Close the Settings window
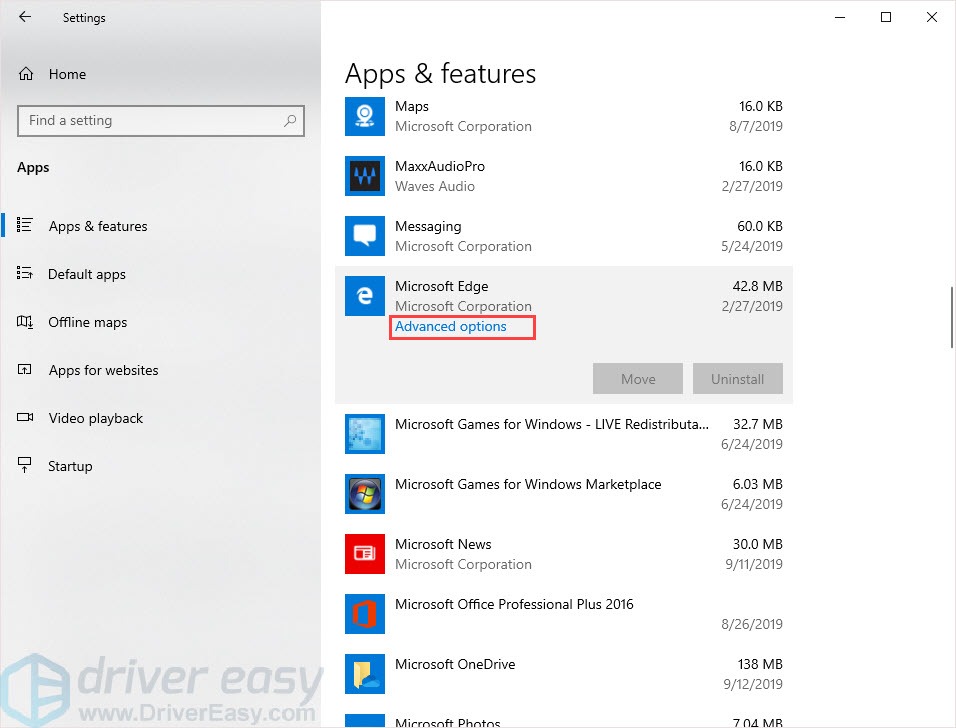Image resolution: width=956 pixels, height=728 pixels. point(932,17)
